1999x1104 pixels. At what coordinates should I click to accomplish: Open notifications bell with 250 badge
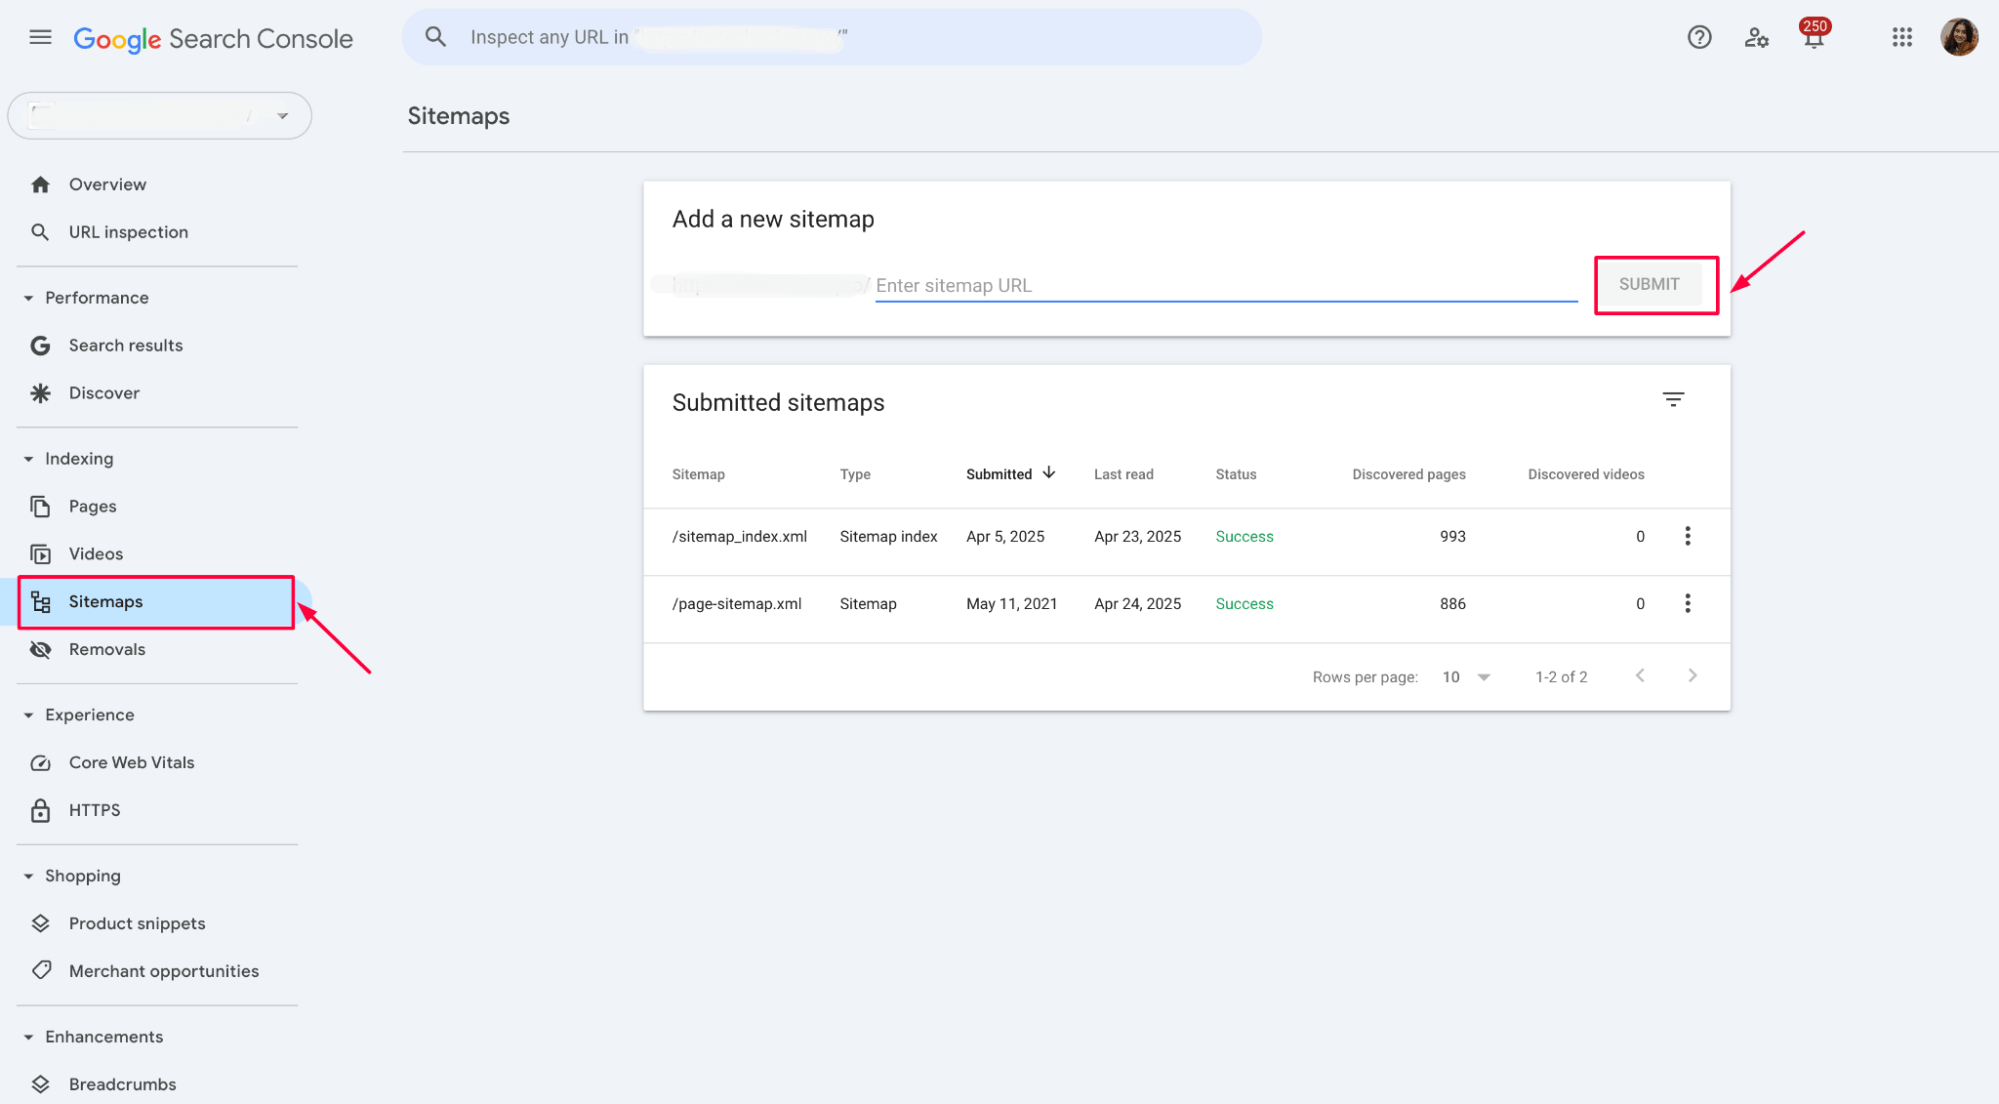(x=1814, y=36)
